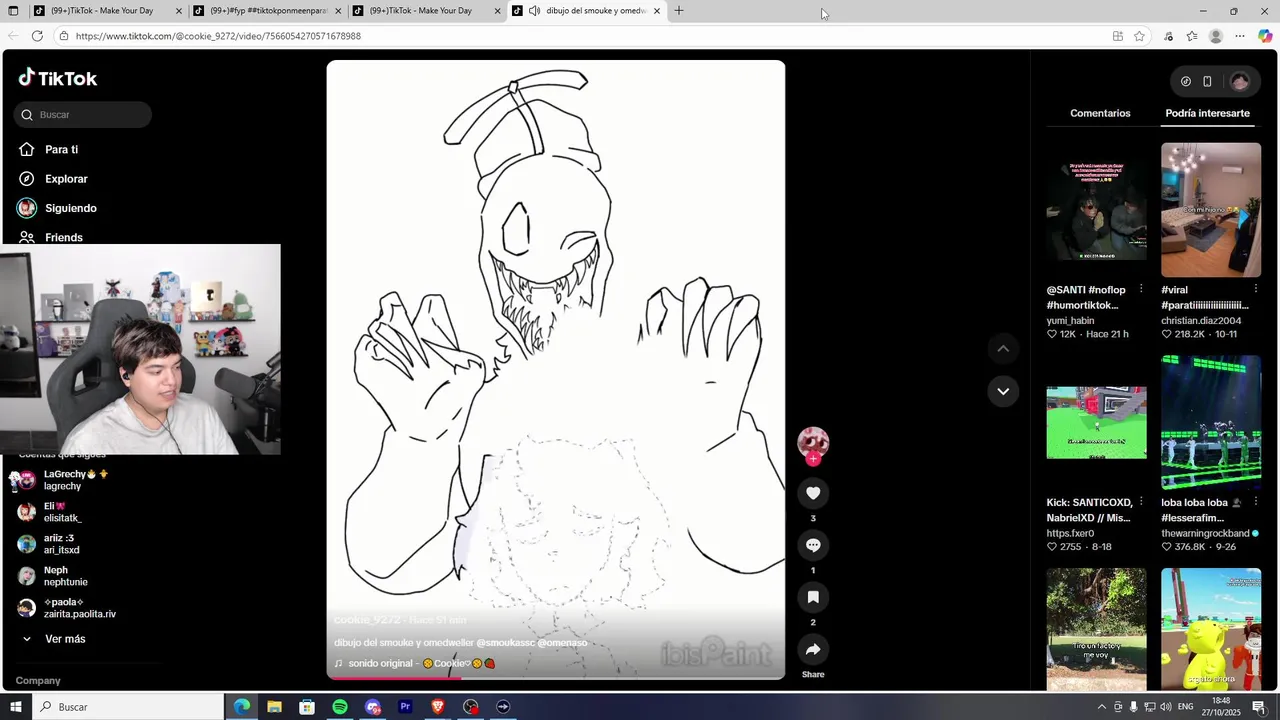Click the TikTok Buscar search field
Viewport: 1280px width, 720px height.
tap(83, 115)
